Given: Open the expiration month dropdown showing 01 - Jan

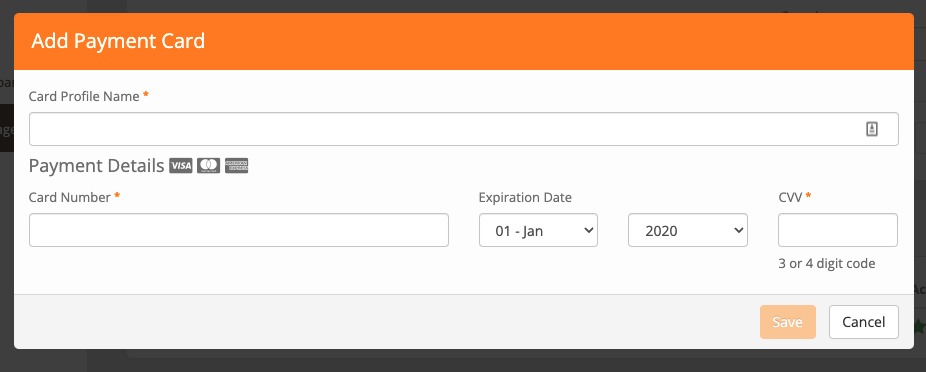Looking at the screenshot, I should click(538, 230).
